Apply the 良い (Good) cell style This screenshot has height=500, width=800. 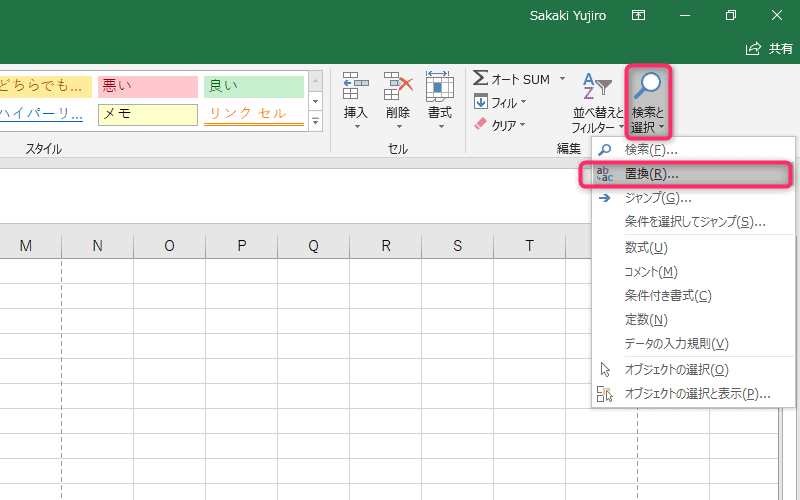coord(254,86)
